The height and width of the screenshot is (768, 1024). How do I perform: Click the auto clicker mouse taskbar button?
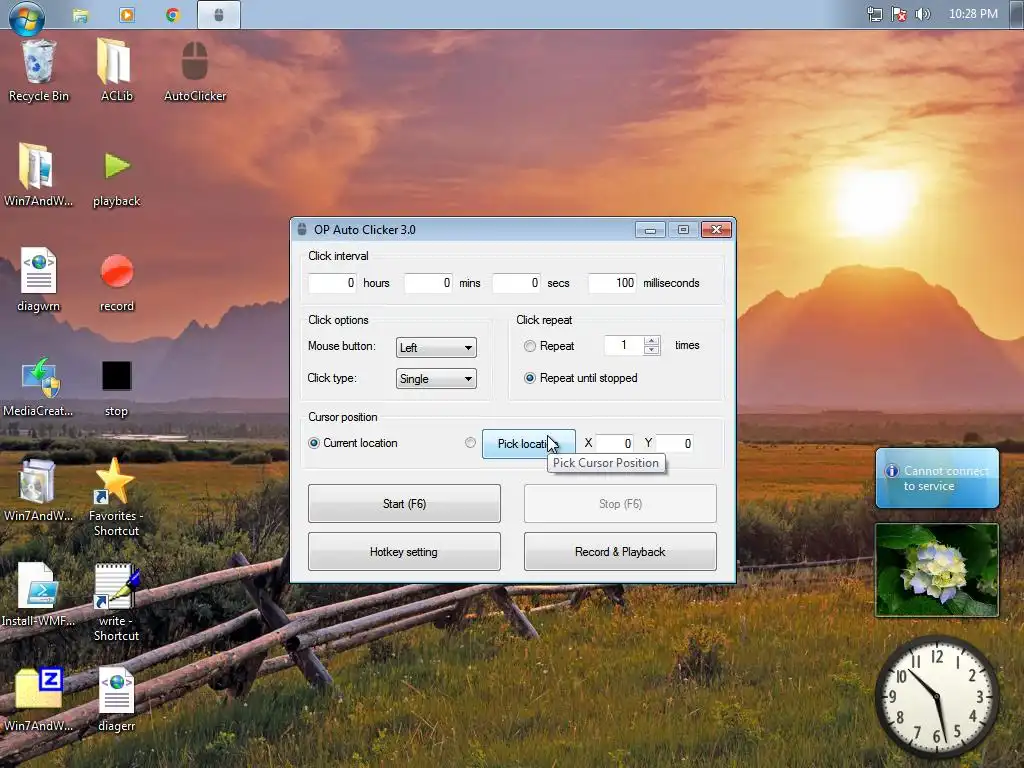tap(219, 15)
